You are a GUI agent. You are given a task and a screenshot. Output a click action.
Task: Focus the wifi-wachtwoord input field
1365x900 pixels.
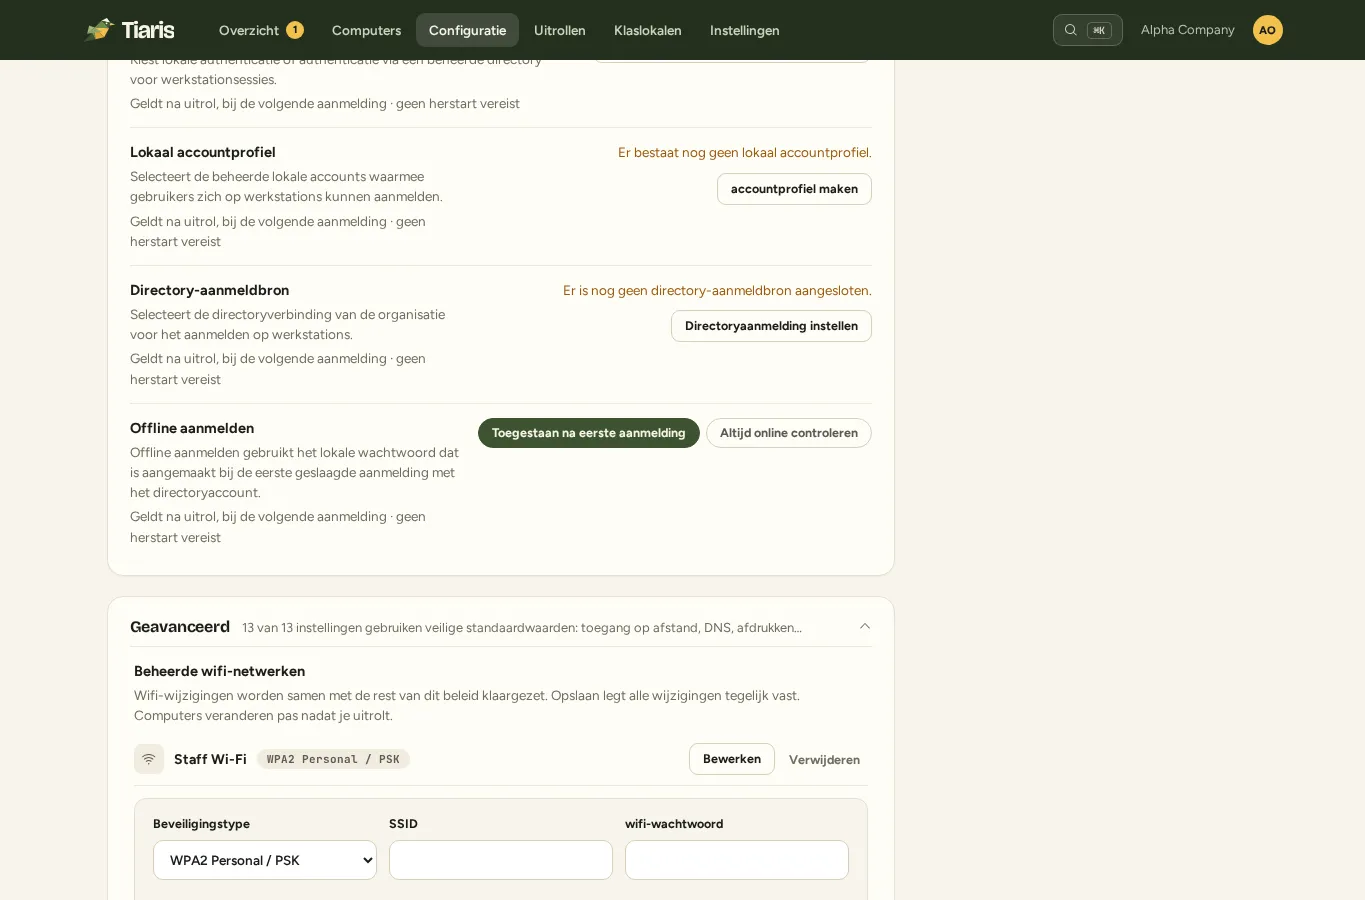737,860
